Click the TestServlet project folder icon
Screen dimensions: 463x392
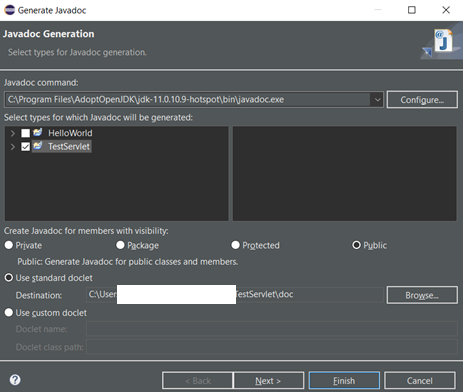point(38,146)
